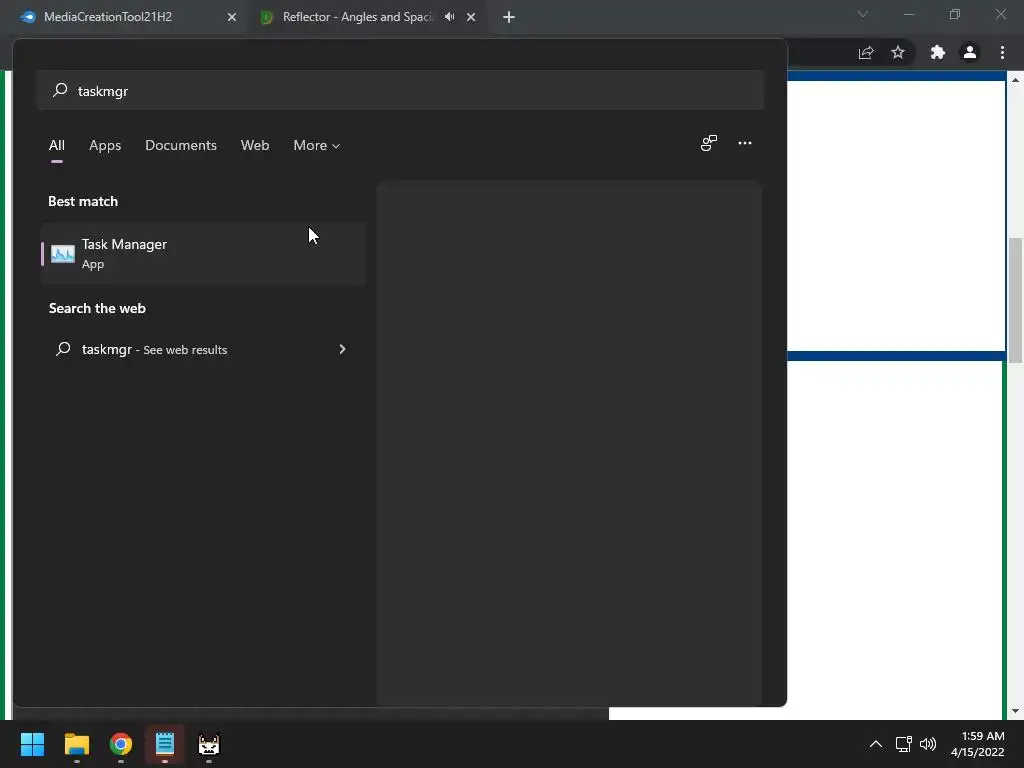Open the search panel three-dot options
1024x768 pixels.
point(744,143)
